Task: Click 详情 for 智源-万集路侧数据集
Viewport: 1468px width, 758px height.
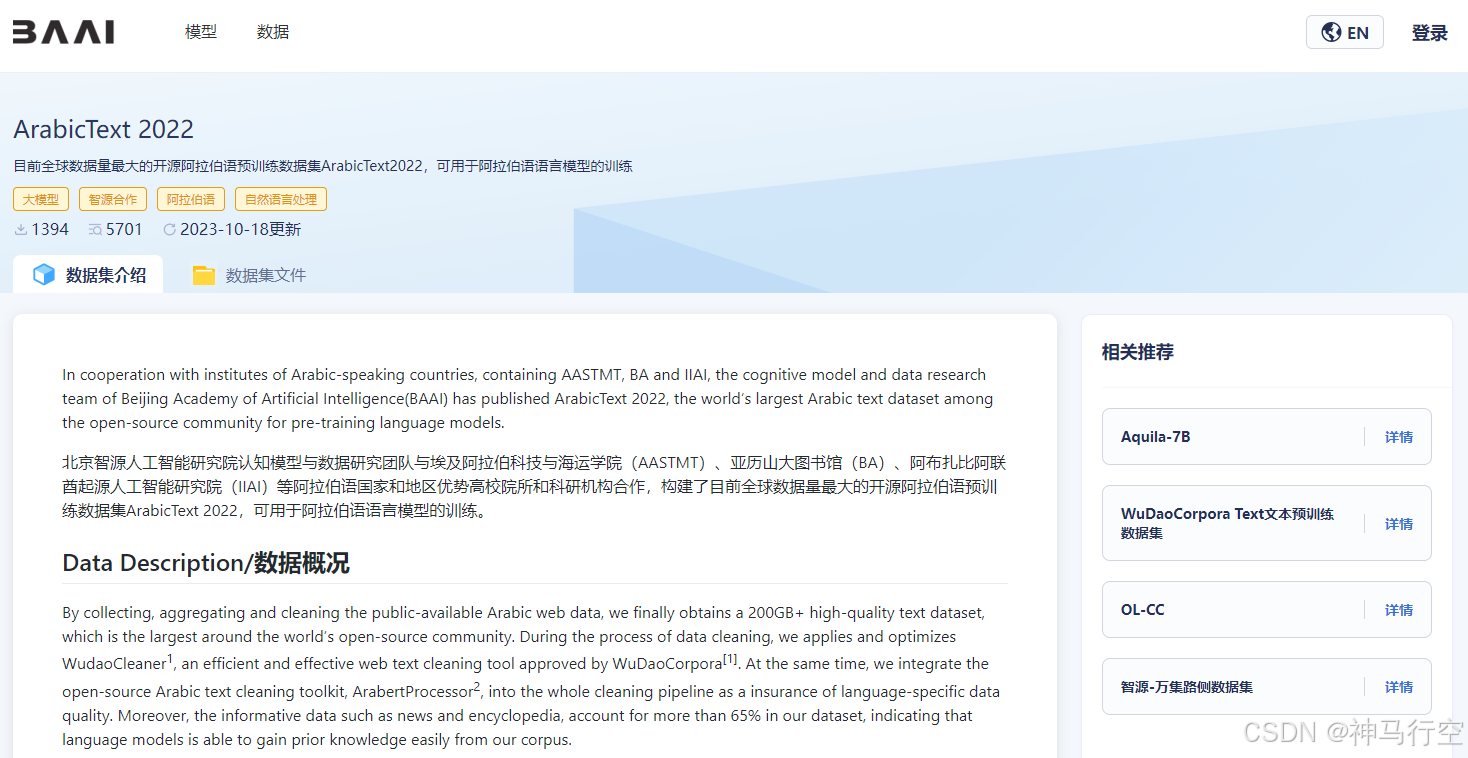Action: tap(1399, 687)
